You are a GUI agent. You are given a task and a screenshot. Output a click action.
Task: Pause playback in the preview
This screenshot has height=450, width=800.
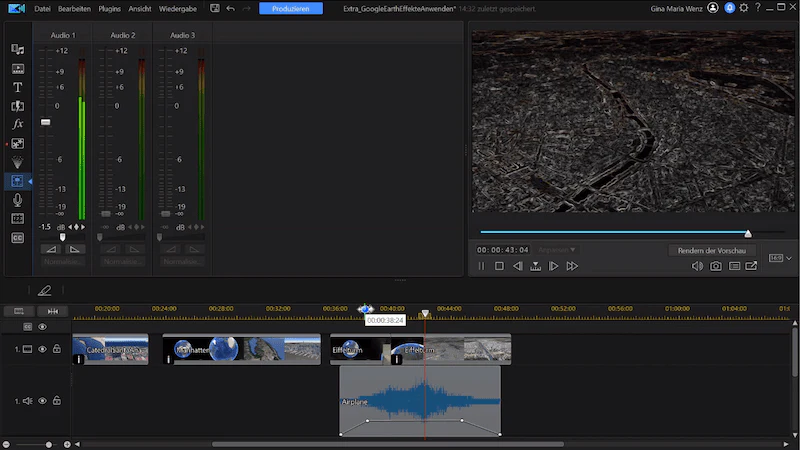[x=481, y=266]
